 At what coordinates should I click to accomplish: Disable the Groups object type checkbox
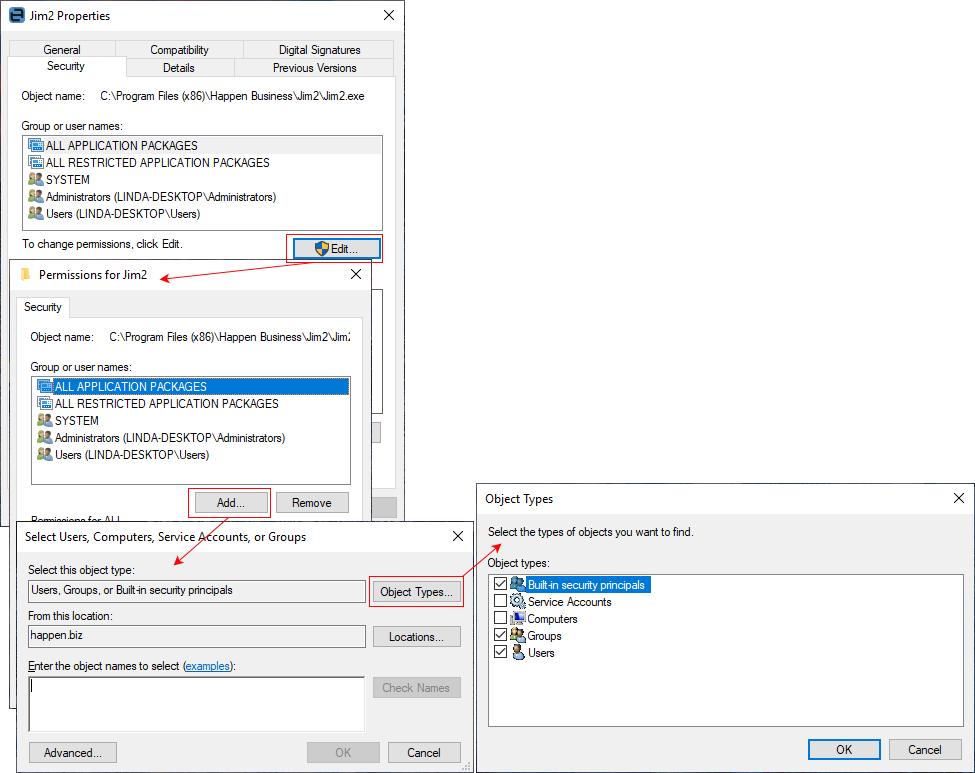click(x=500, y=635)
